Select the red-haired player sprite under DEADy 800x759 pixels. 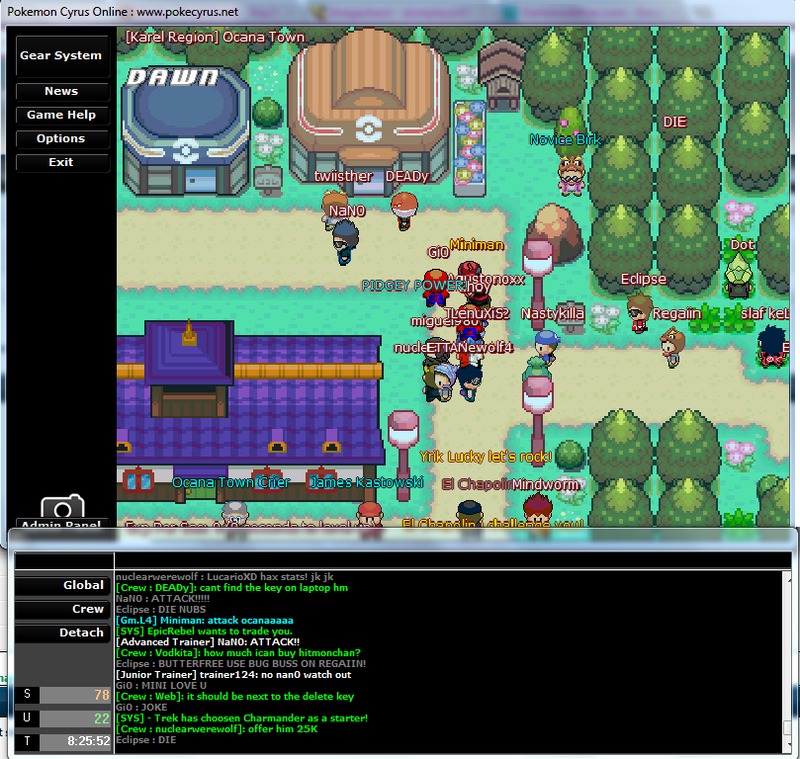[x=404, y=210]
